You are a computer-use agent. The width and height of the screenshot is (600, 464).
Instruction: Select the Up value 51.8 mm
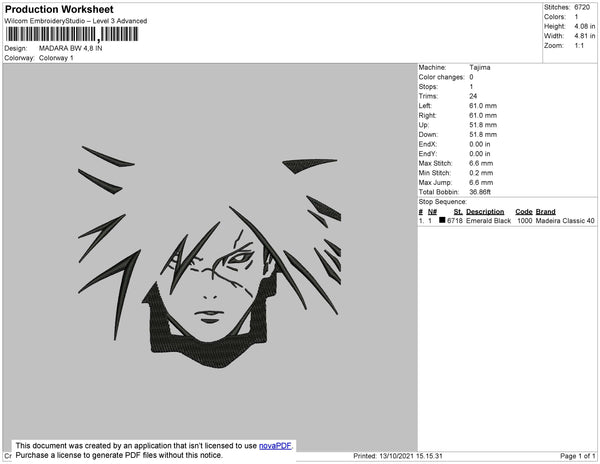(483, 125)
